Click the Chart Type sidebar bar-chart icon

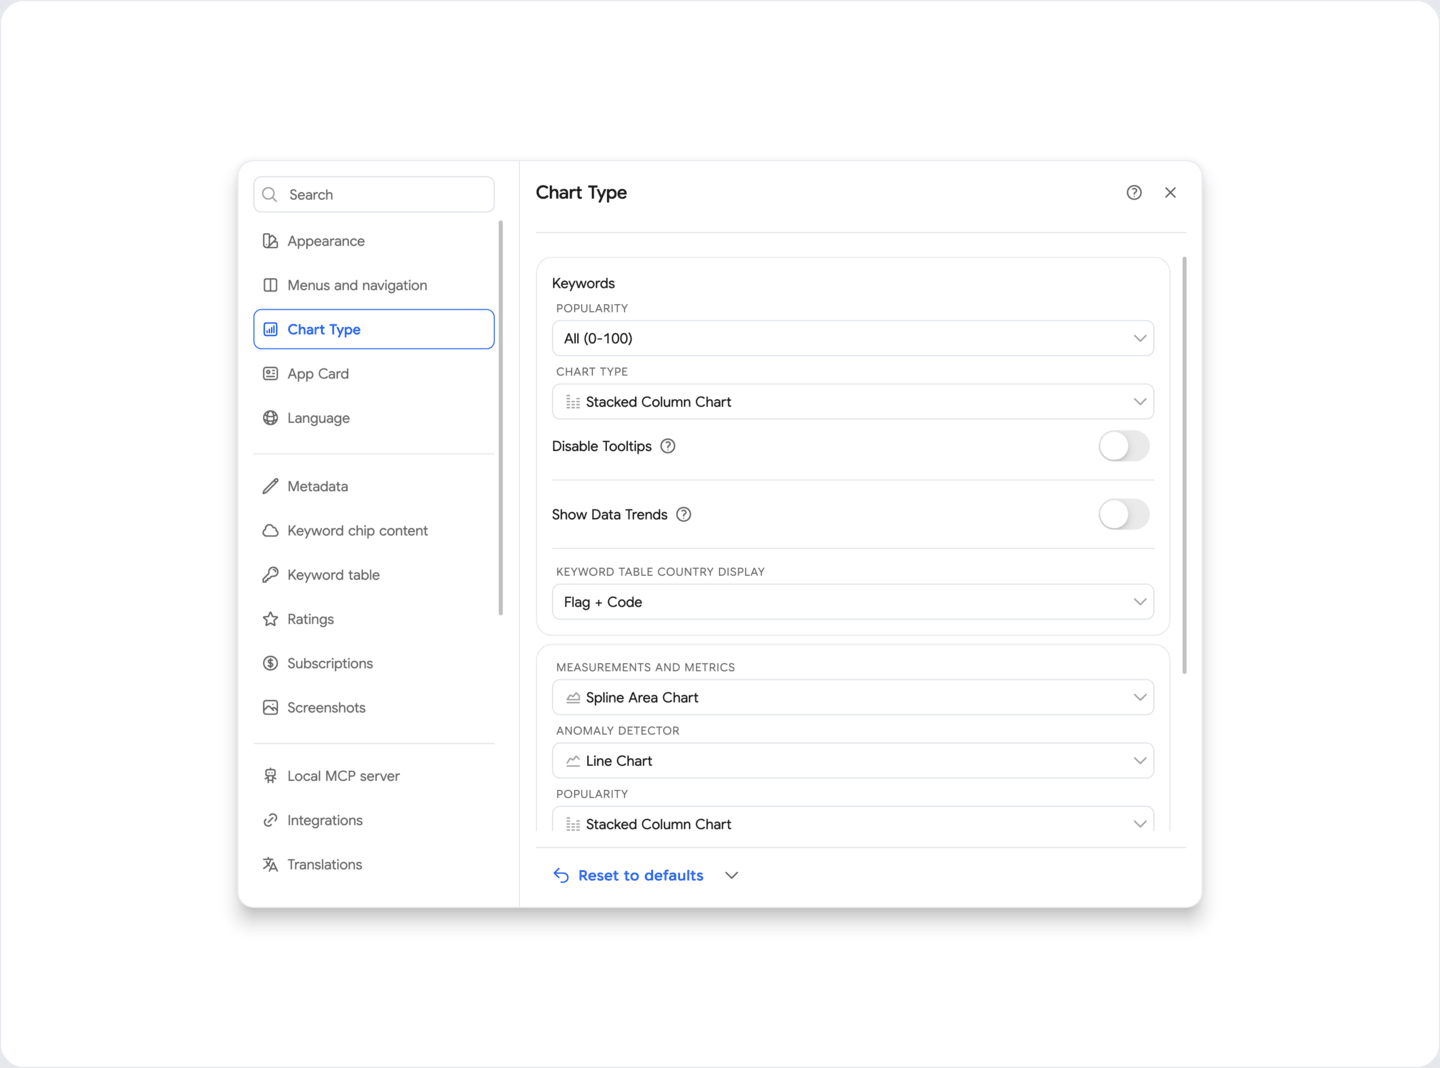pos(270,329)
